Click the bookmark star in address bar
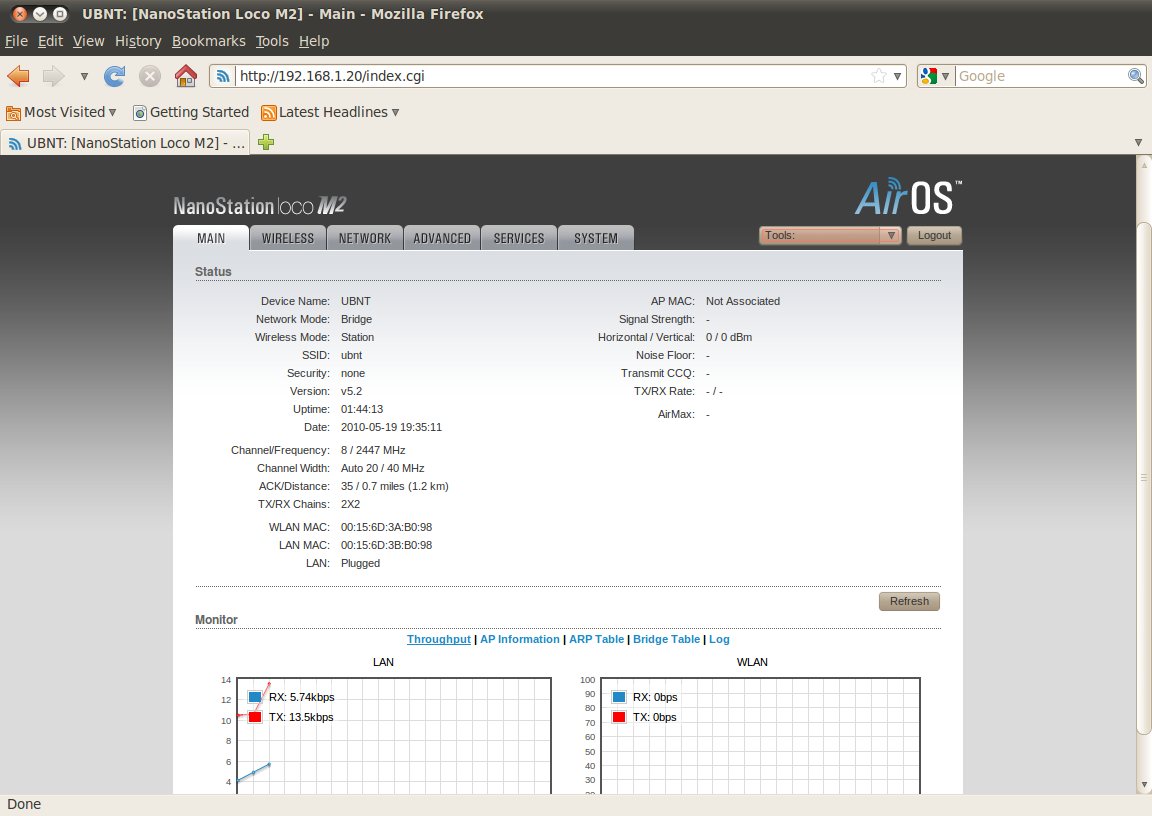 pos(878,76)
